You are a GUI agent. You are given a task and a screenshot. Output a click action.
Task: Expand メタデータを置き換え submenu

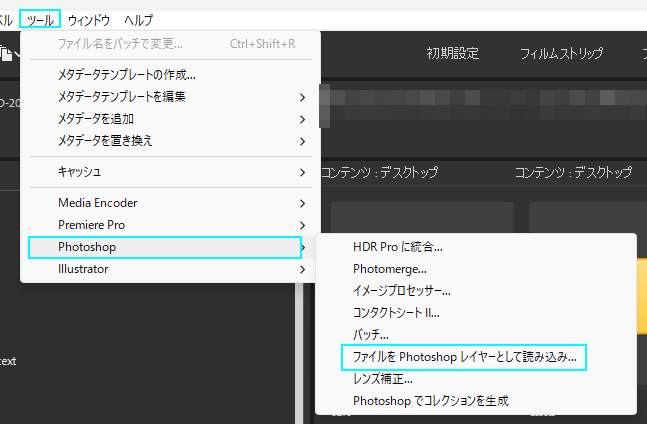pyautogui.click(x=170, y=141)
